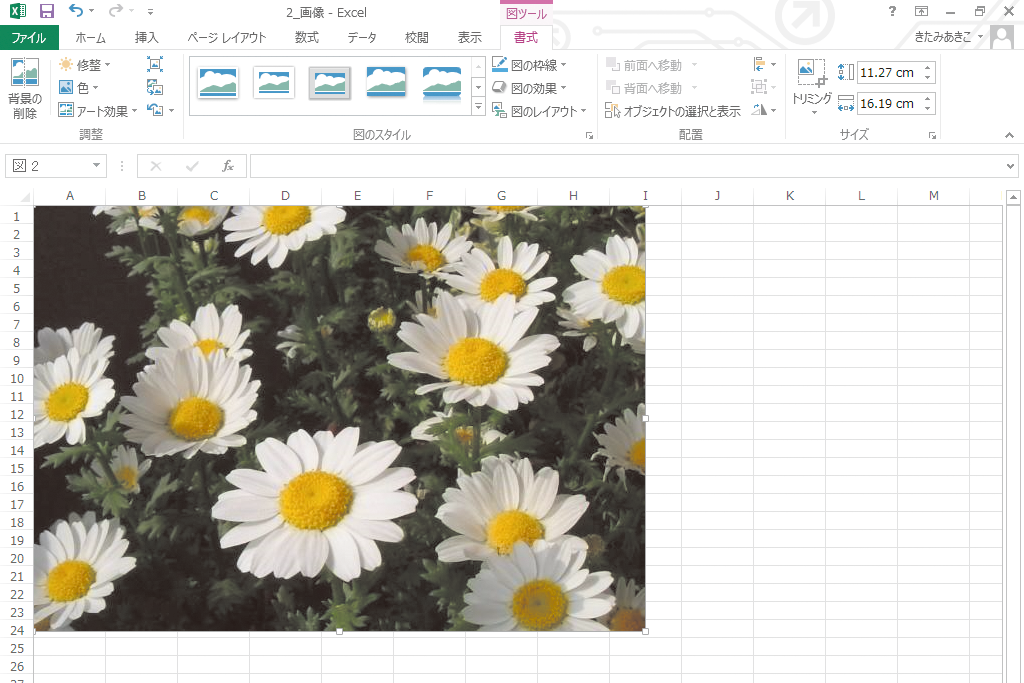Click the Help question mark icon
This screenshot has width=1024, height=683.
point(892,11)
